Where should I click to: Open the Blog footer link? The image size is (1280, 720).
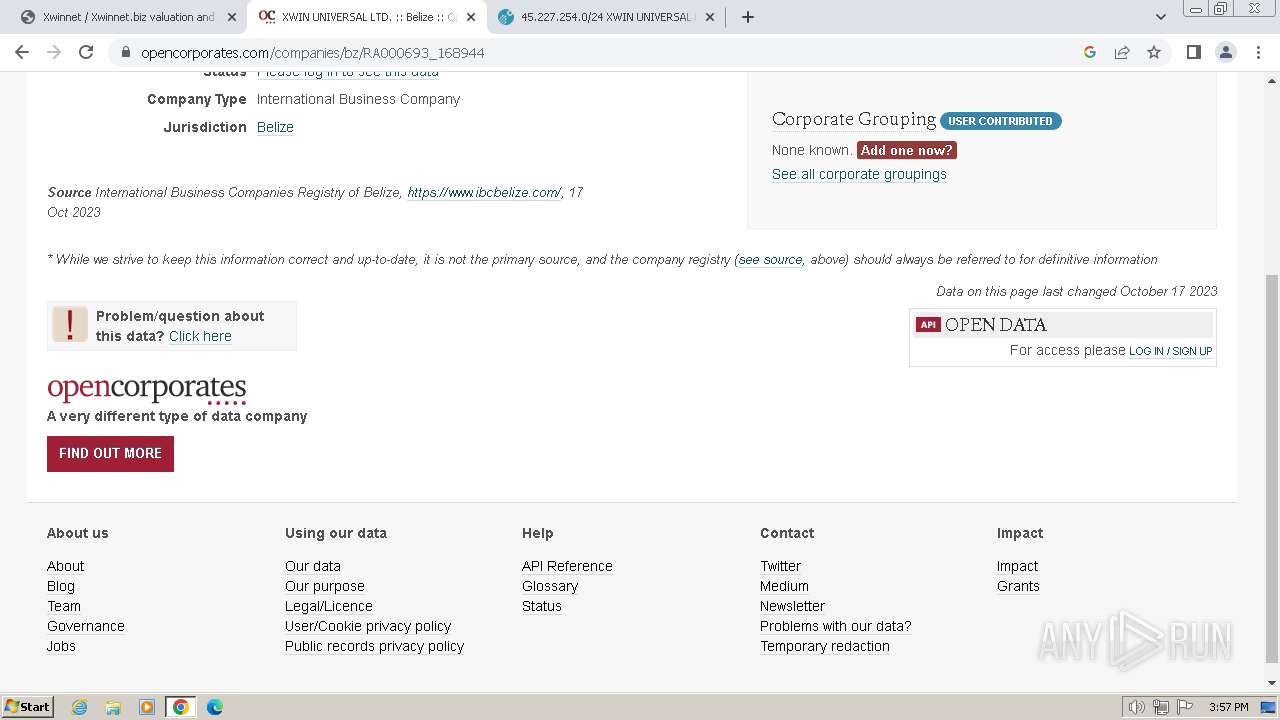click(x=61, y=586)
